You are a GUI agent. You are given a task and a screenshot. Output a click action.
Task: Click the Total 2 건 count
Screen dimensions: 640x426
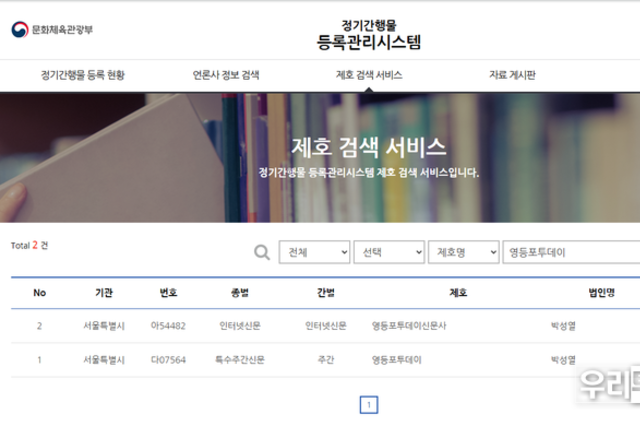(29, 245)
